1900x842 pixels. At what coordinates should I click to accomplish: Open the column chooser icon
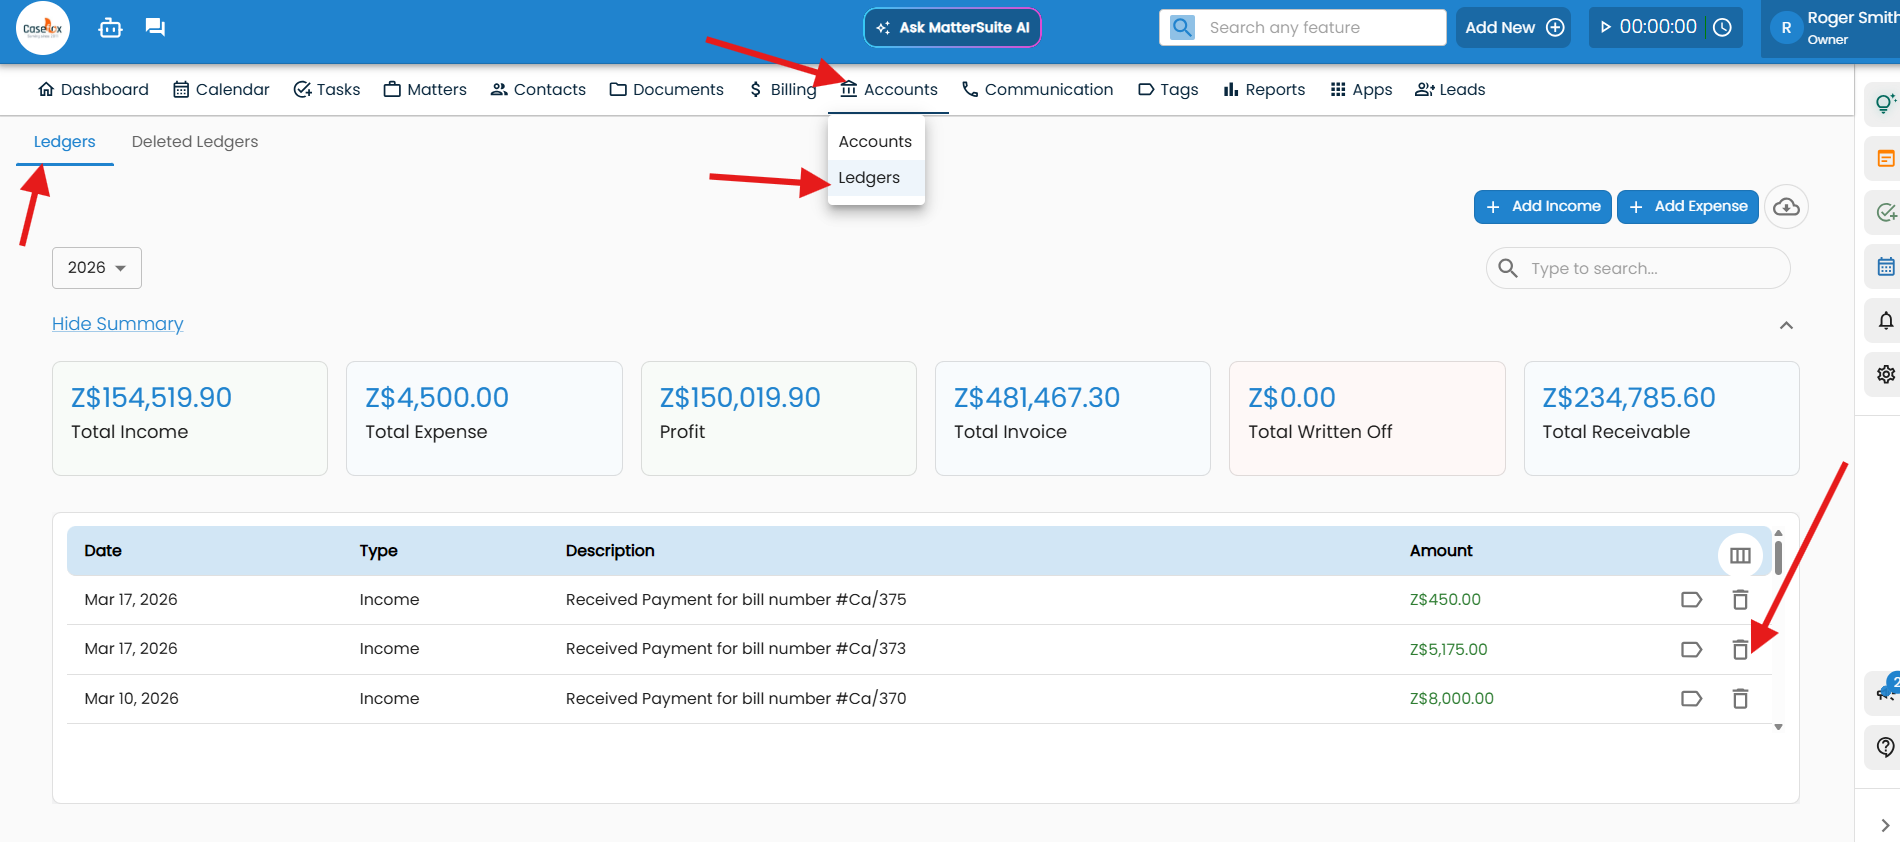[x=1740, y=555]
